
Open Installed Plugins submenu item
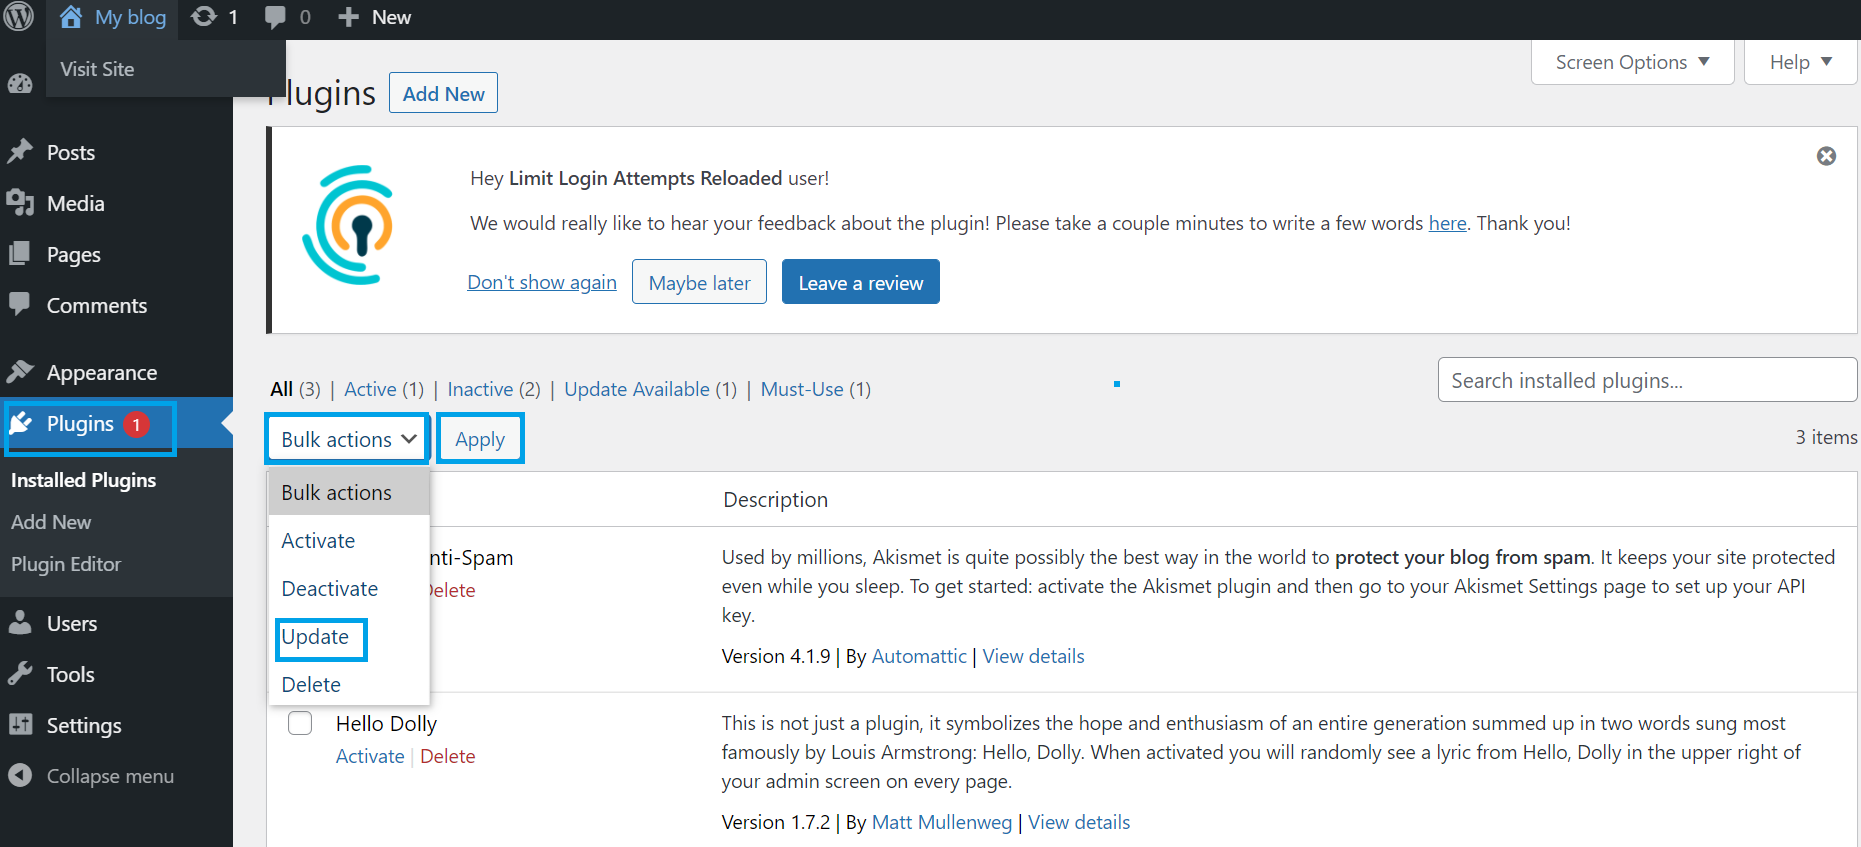84,480
